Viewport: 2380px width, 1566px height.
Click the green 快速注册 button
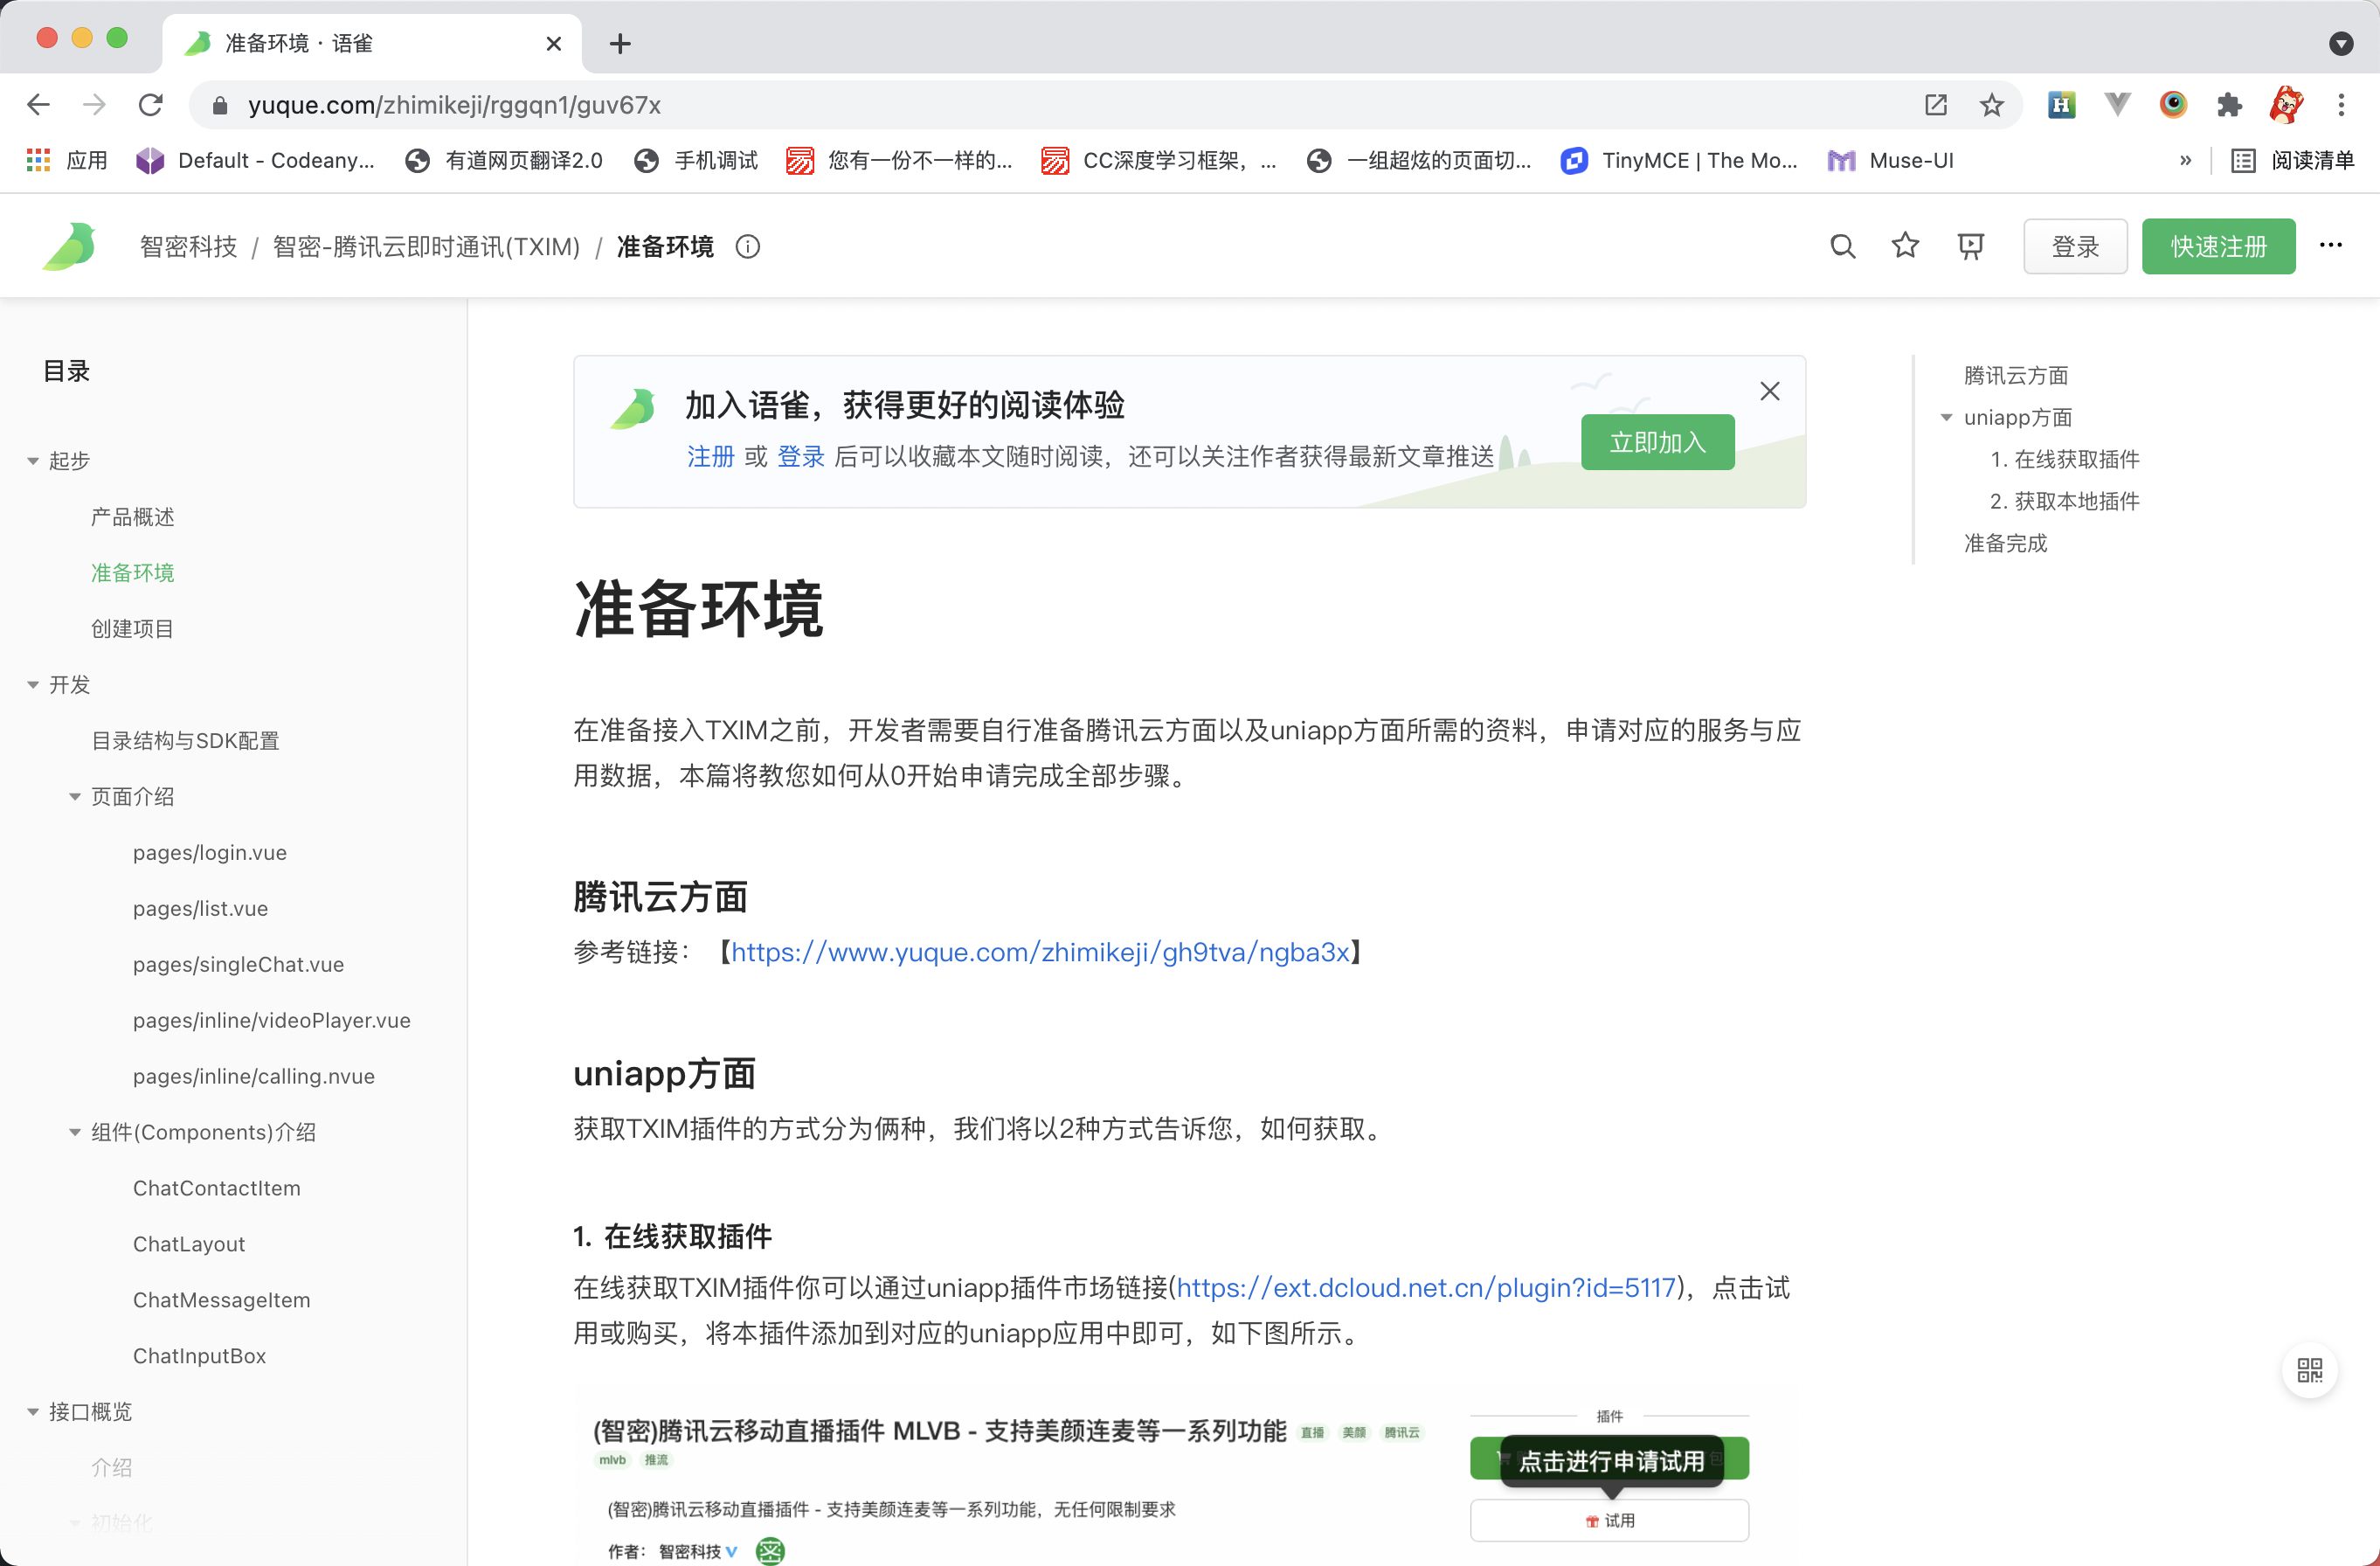pos(2218,246)
